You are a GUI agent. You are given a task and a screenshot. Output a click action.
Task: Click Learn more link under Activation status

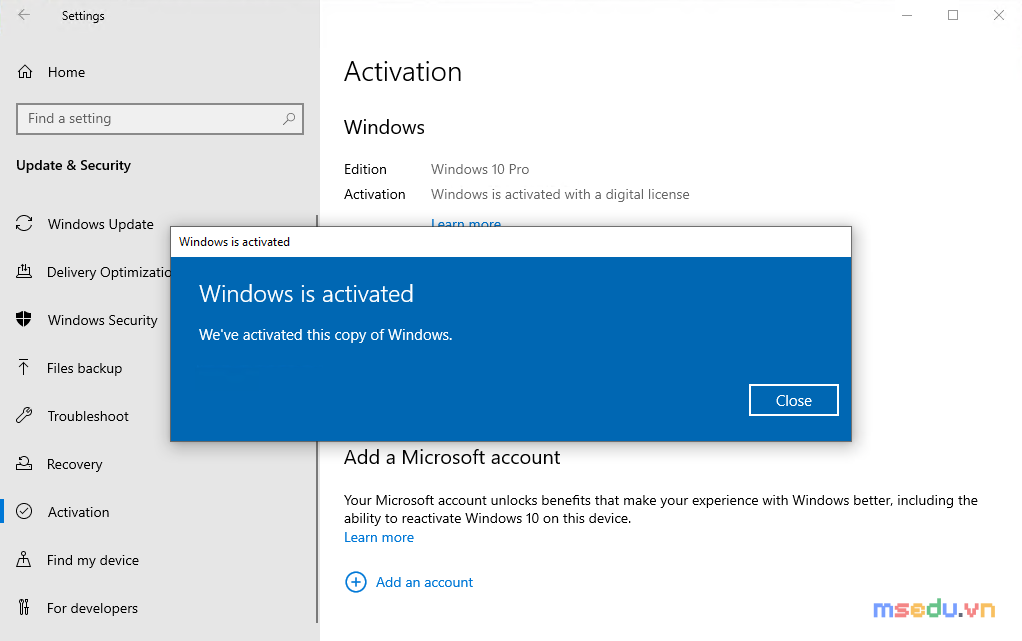(x=465, y=222)
